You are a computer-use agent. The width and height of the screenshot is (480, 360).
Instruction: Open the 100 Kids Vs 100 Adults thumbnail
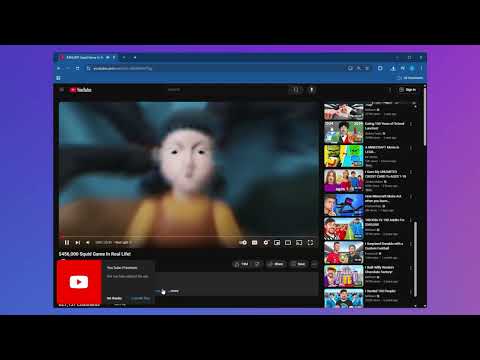pyautogui.click(x=344, y=229)
